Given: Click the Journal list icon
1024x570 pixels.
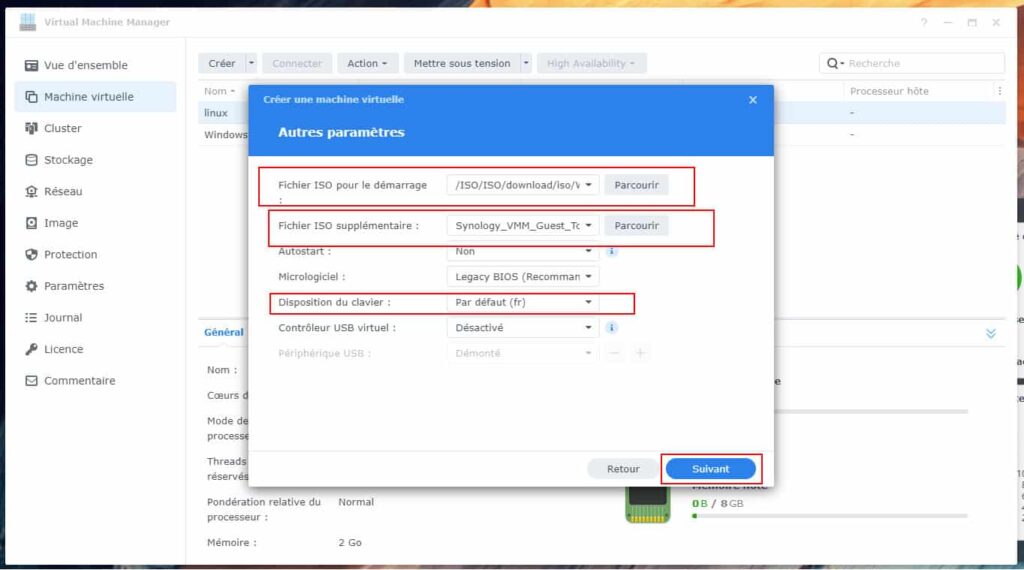Looking at the screenshot, I should (31, 317).
